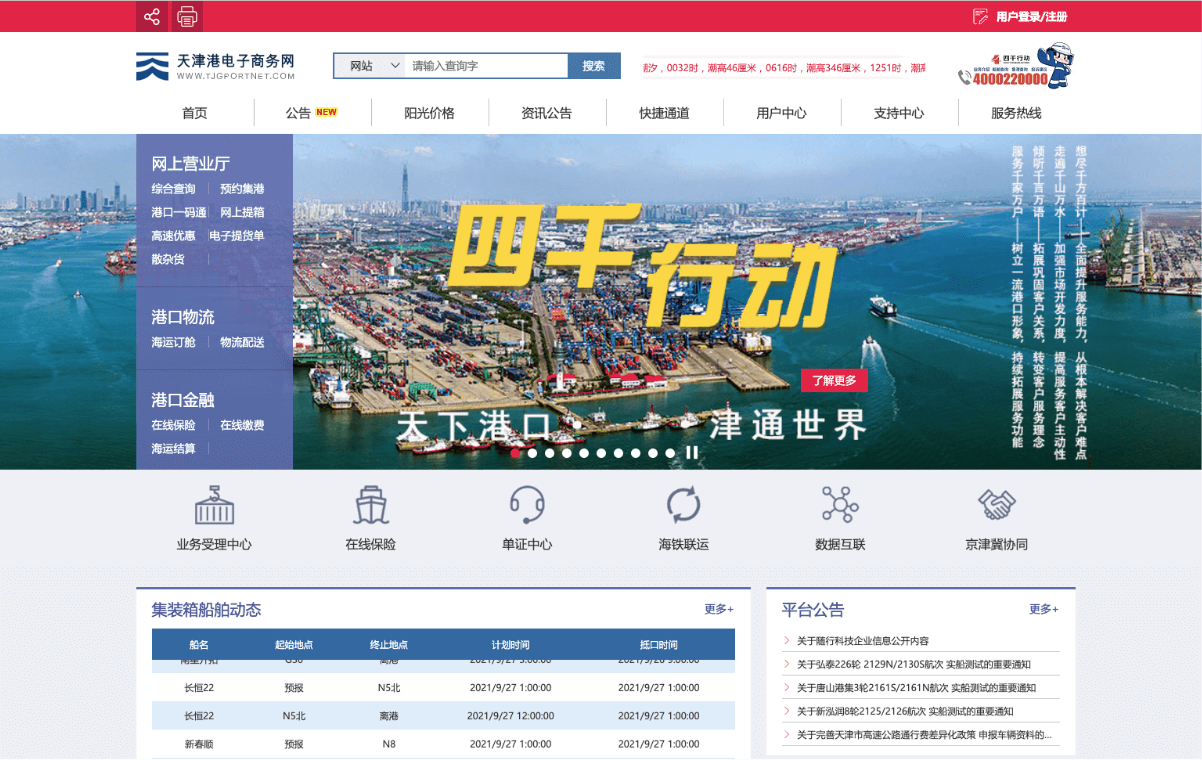Click the 单证中心 headset icon
1202x760 pixels.
[x=527, y=505]
